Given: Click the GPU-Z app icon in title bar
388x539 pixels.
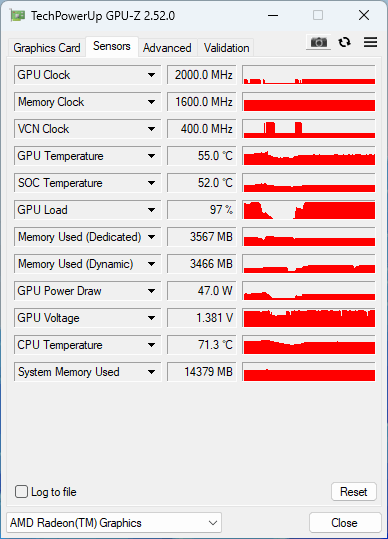Looking at the screenshot, I should [x=17, y=16].
